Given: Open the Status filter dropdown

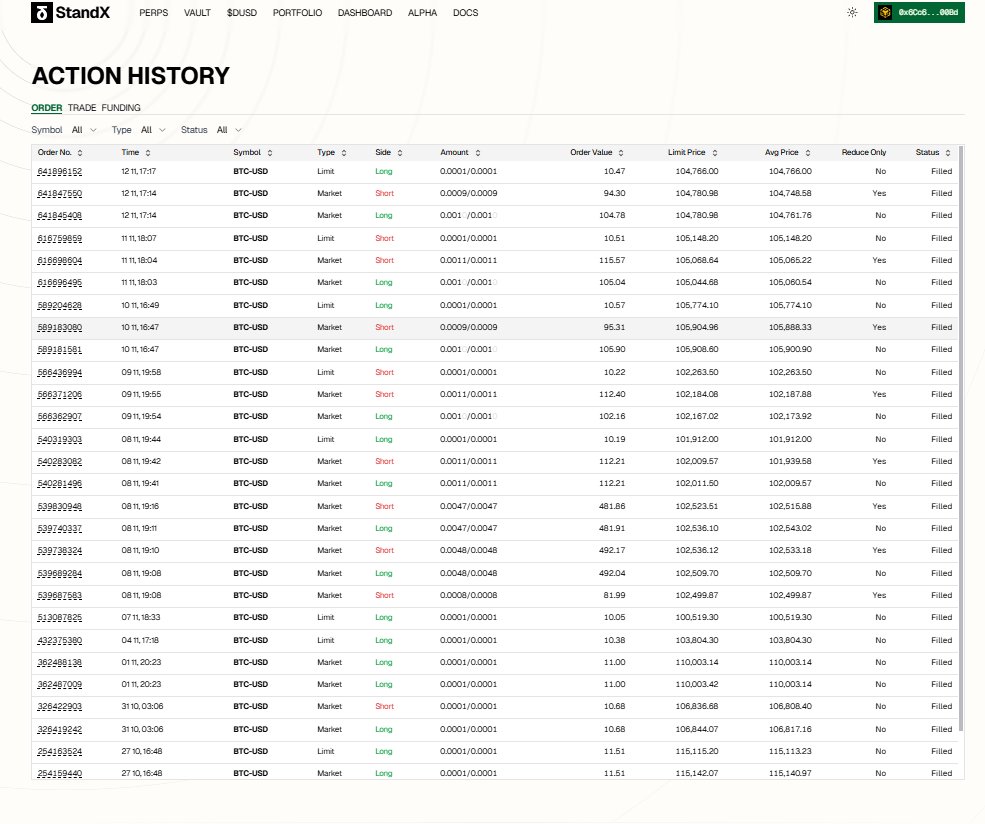Looking at the screenshot, I should [x=229, y=130].
